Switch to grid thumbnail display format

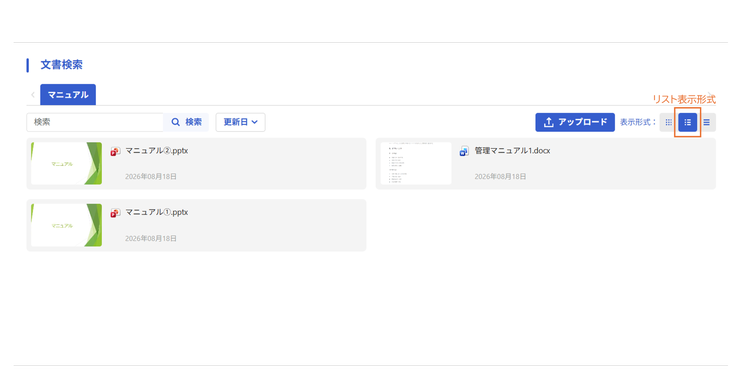(x=669, y=122)
